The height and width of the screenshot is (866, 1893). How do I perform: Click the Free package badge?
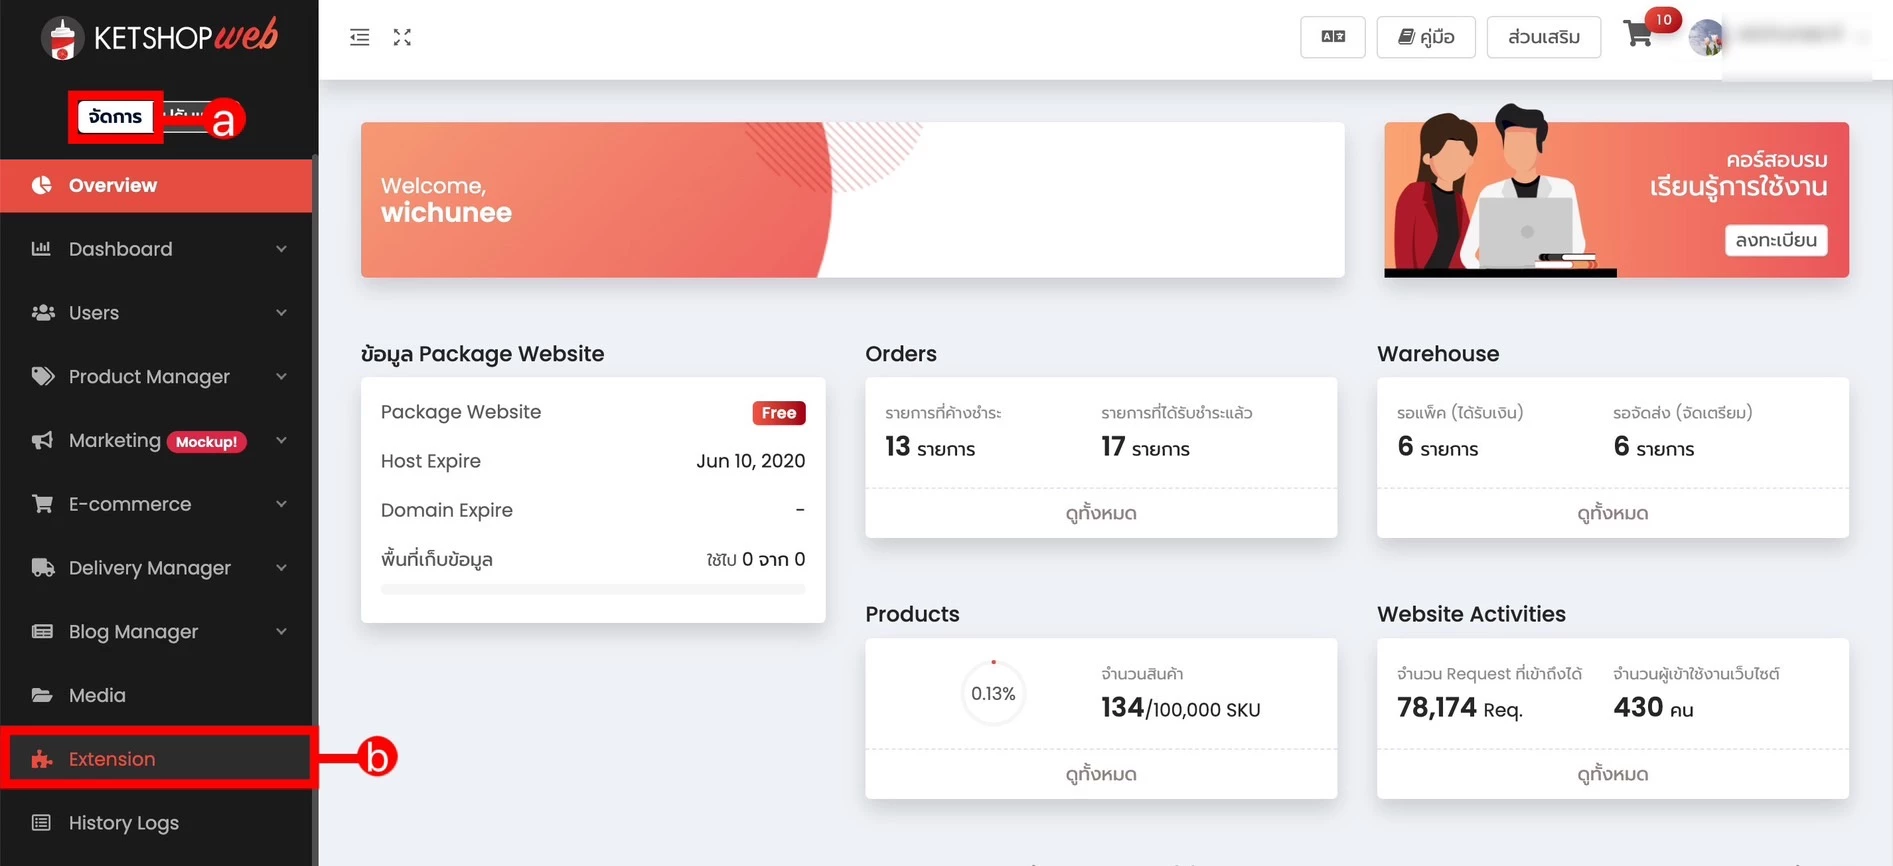(779, 413)
